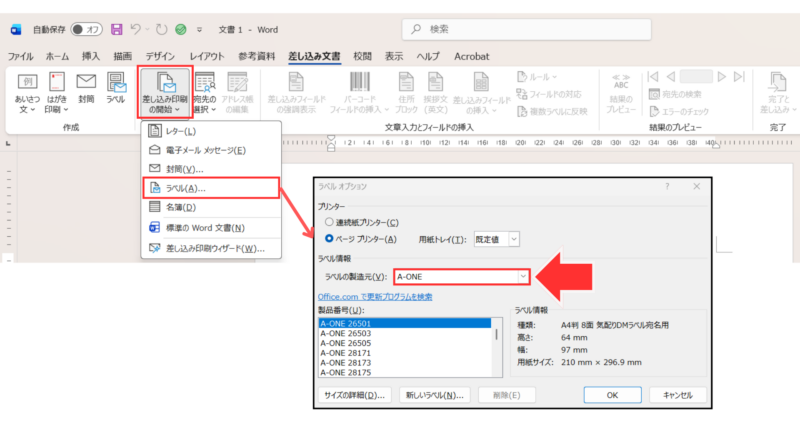Expand the ラベルの製造元 A-ONE dropdown
The width and height of the screenshot is (800, 425).
[521, 276]
